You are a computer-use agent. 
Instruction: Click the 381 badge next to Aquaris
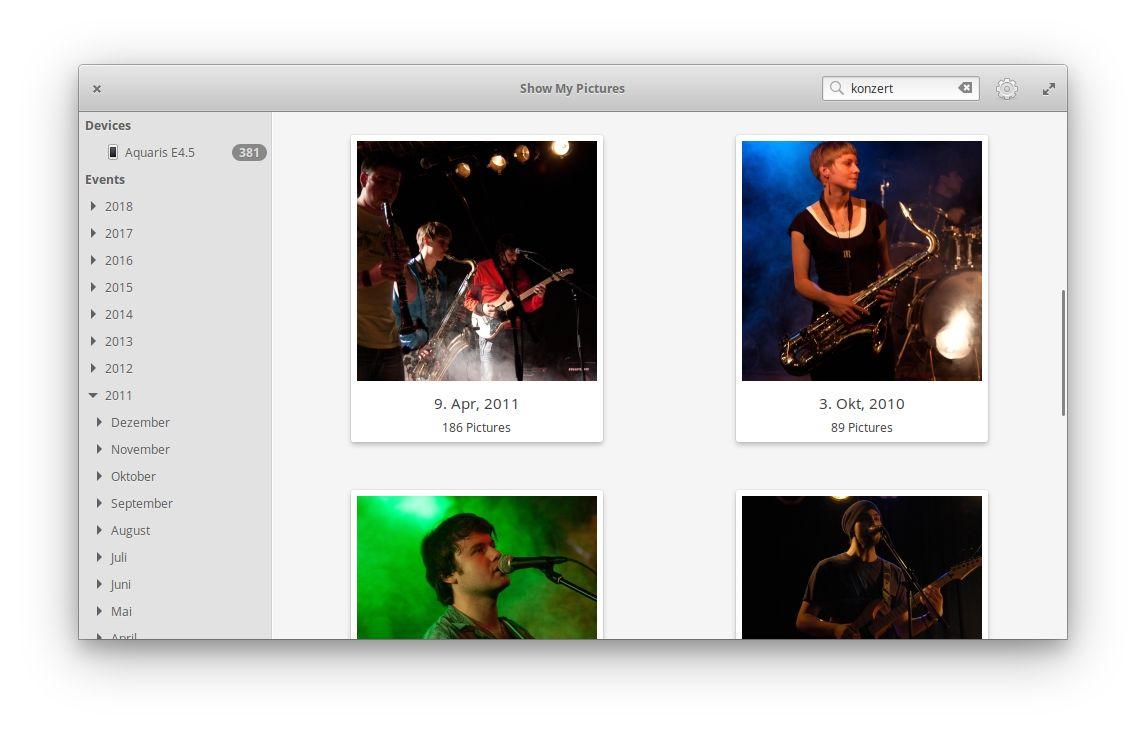pyautogui.click(x=248, y=152)
